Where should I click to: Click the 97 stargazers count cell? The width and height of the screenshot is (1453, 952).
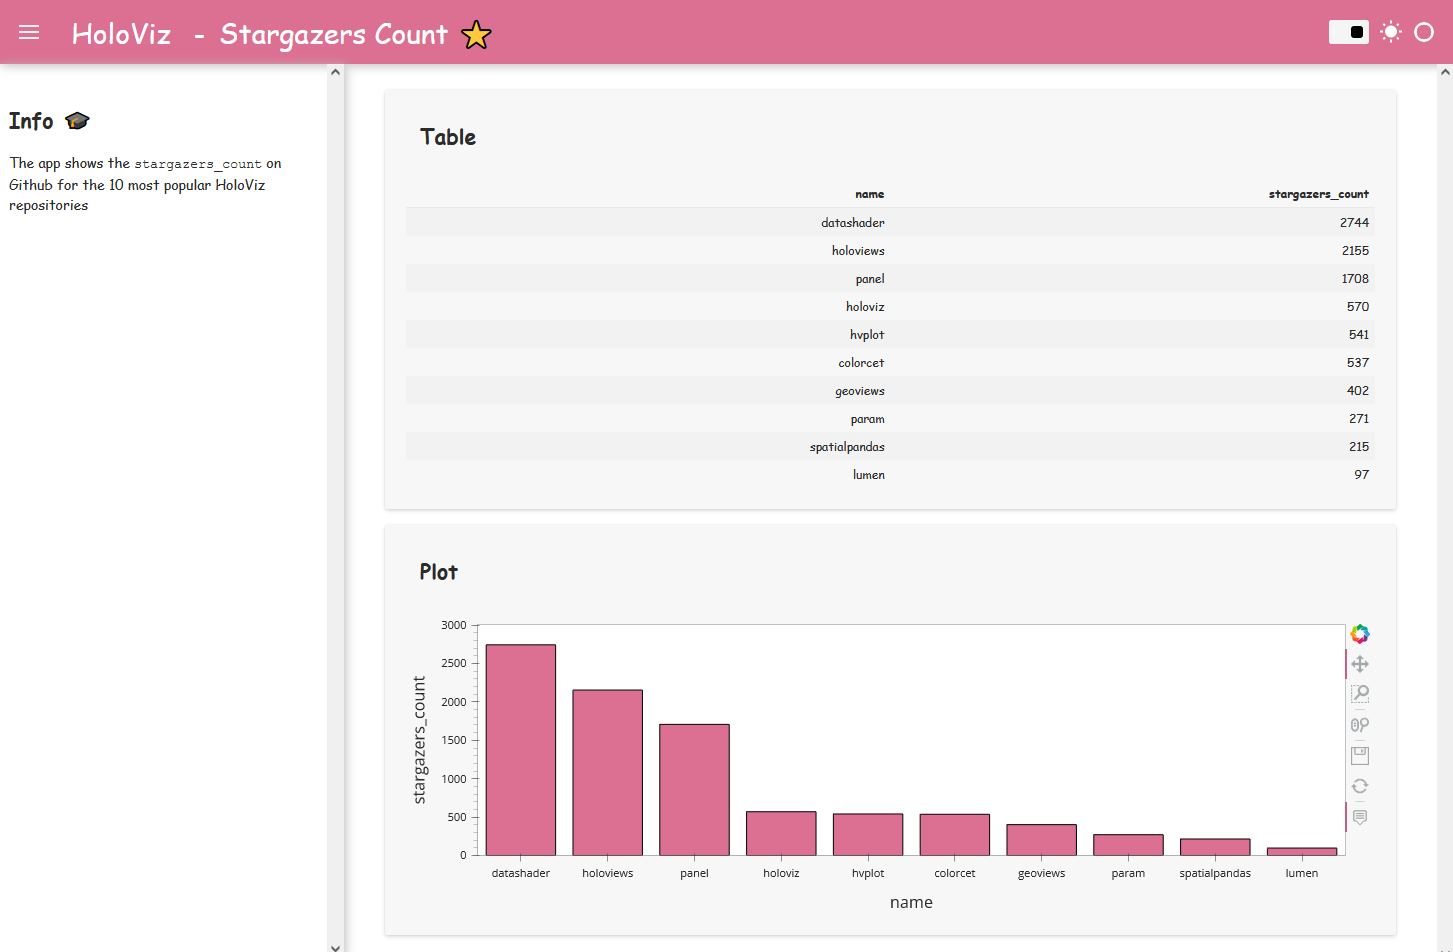tap(1361, 474)
